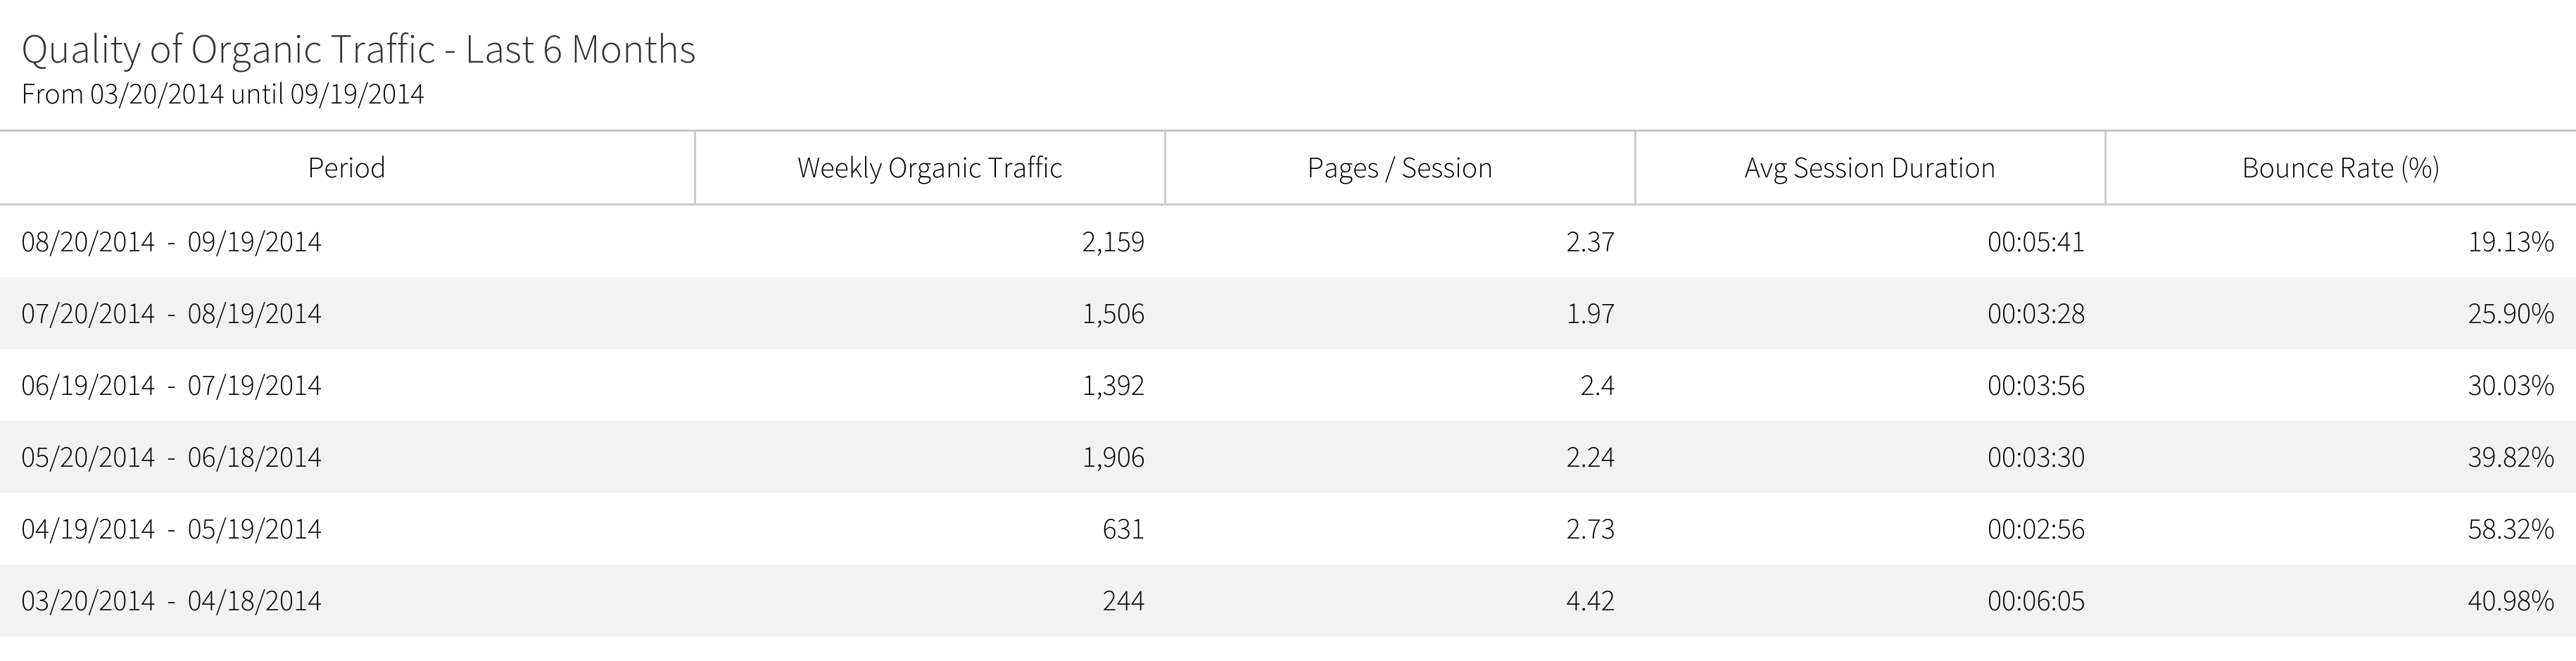This screenshot has height=661, width=2576.
Task: Click the Period column header
Action: pyautogui.click(x=346, y=168)
